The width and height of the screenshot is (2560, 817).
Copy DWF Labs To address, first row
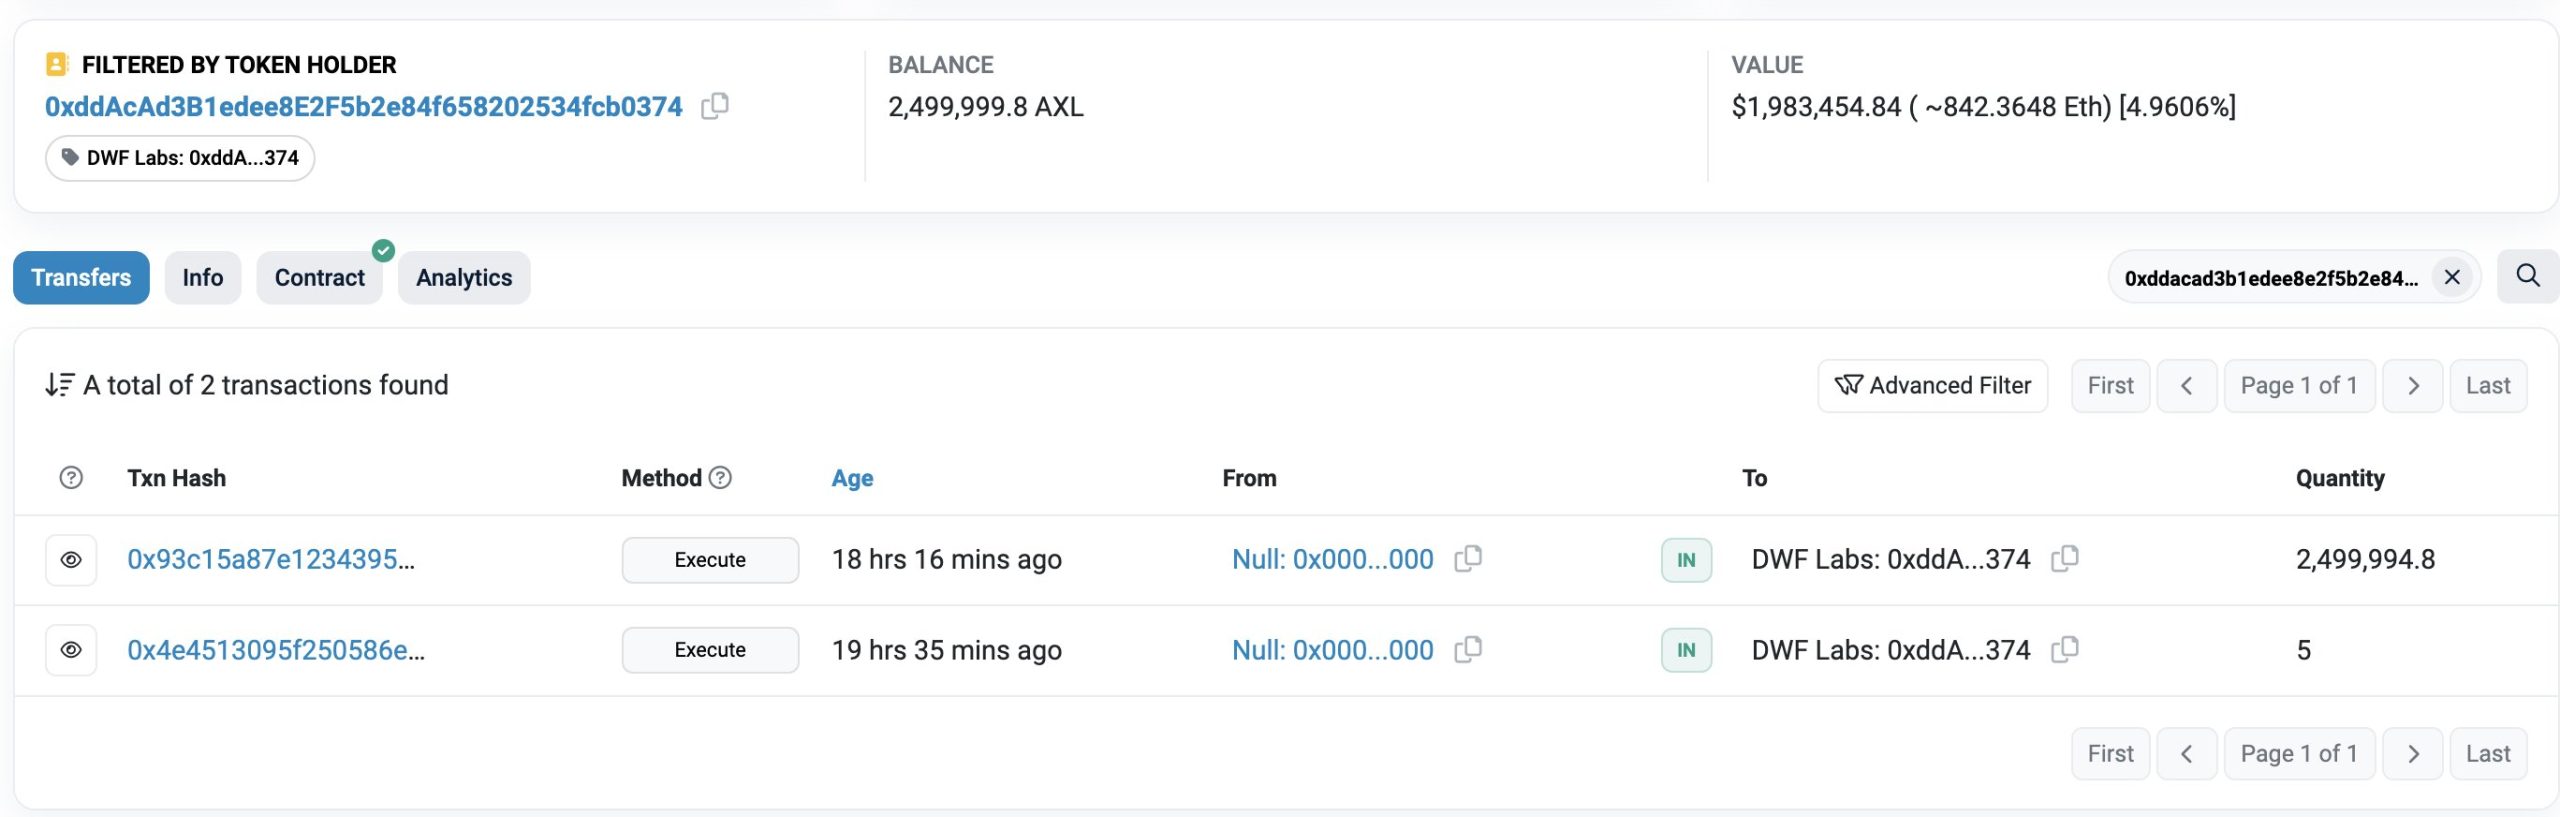[2064, 559]
